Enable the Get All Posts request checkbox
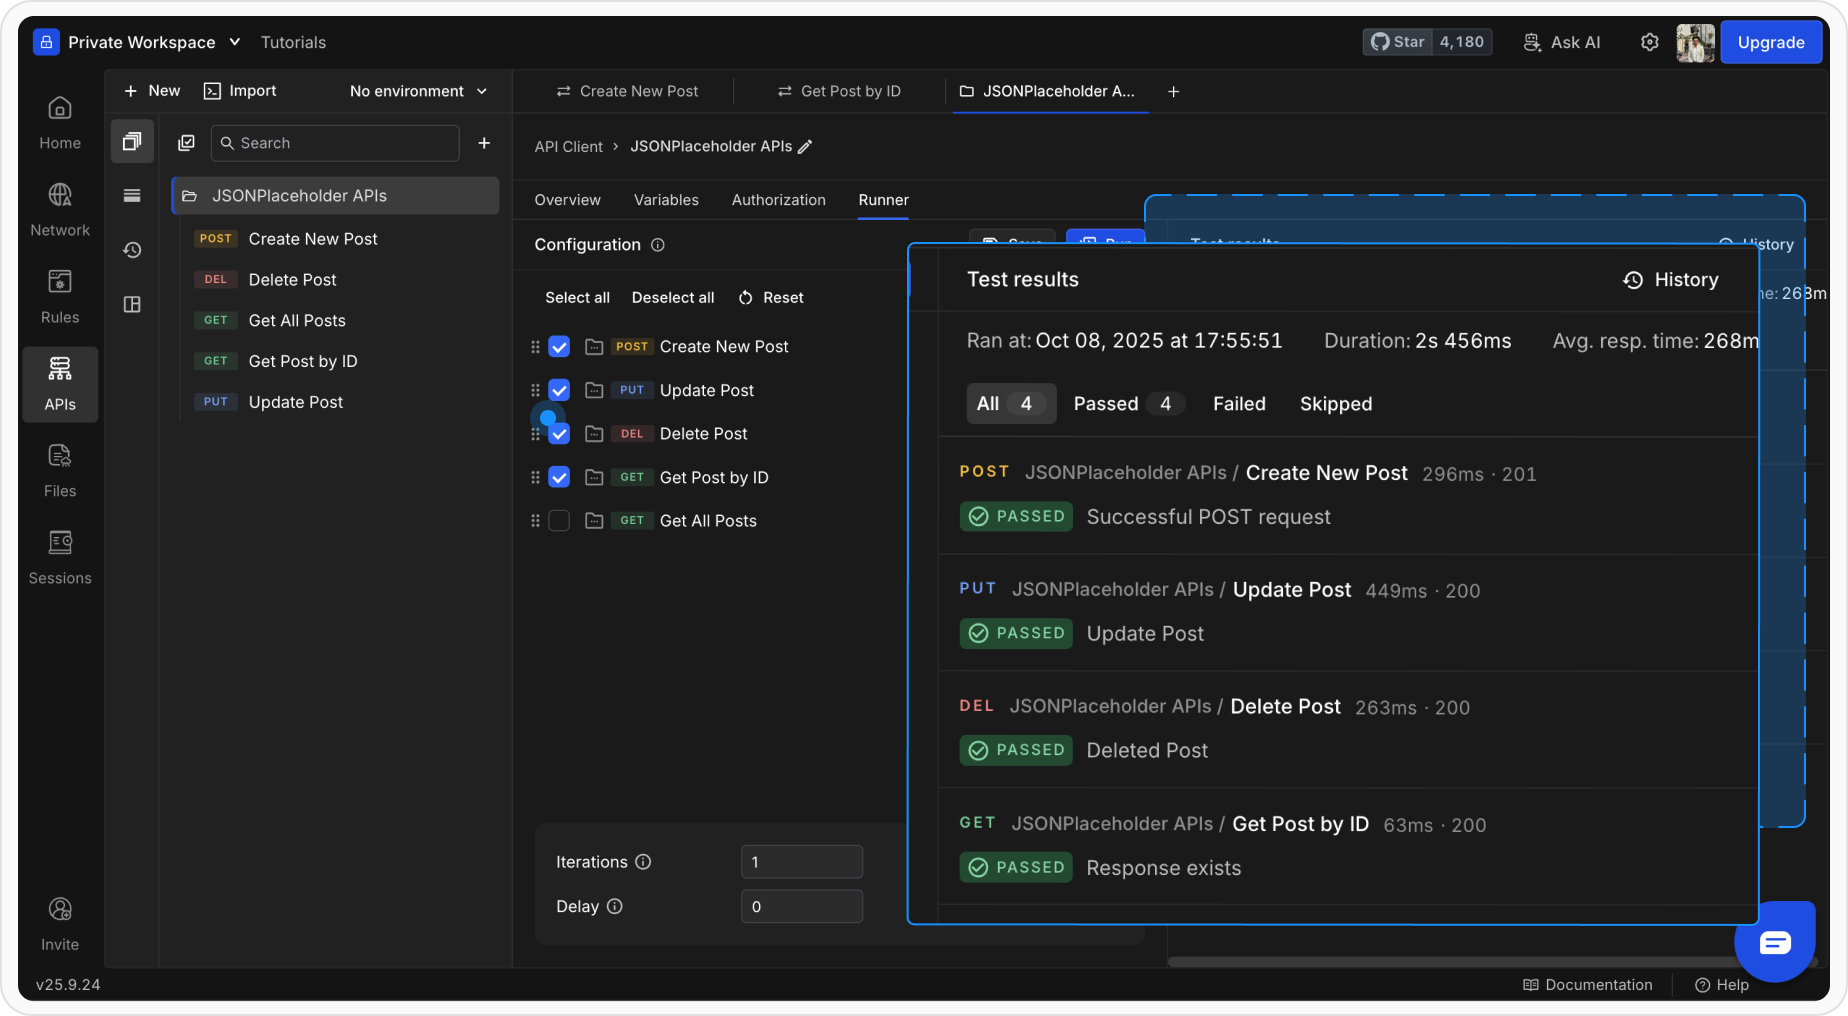The height and width of the screenshot is (1016, 1848). [x=559, y=520]
